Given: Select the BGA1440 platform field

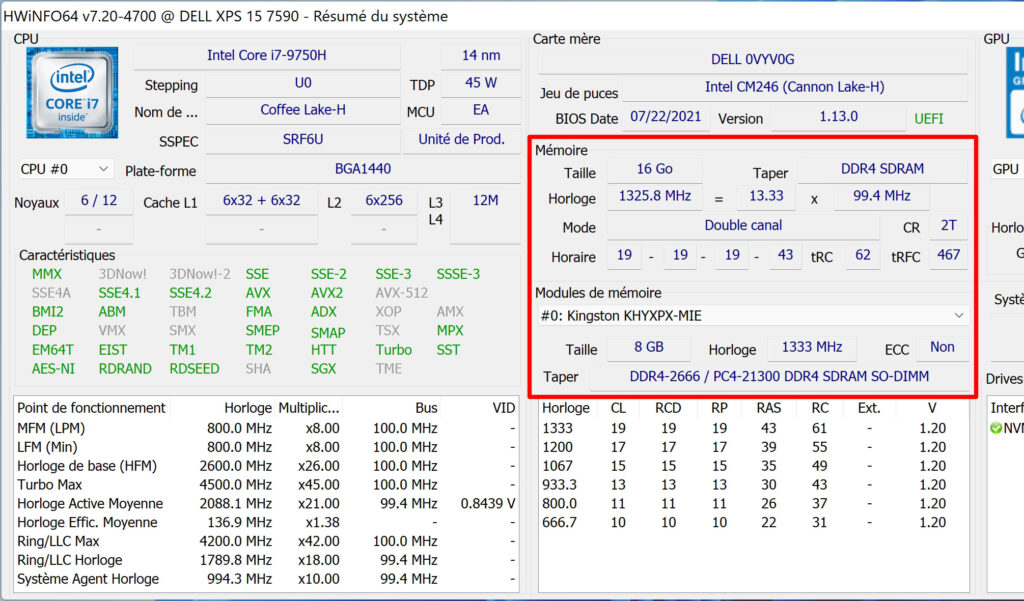Looking at the screenshot, I should point(362,169).
